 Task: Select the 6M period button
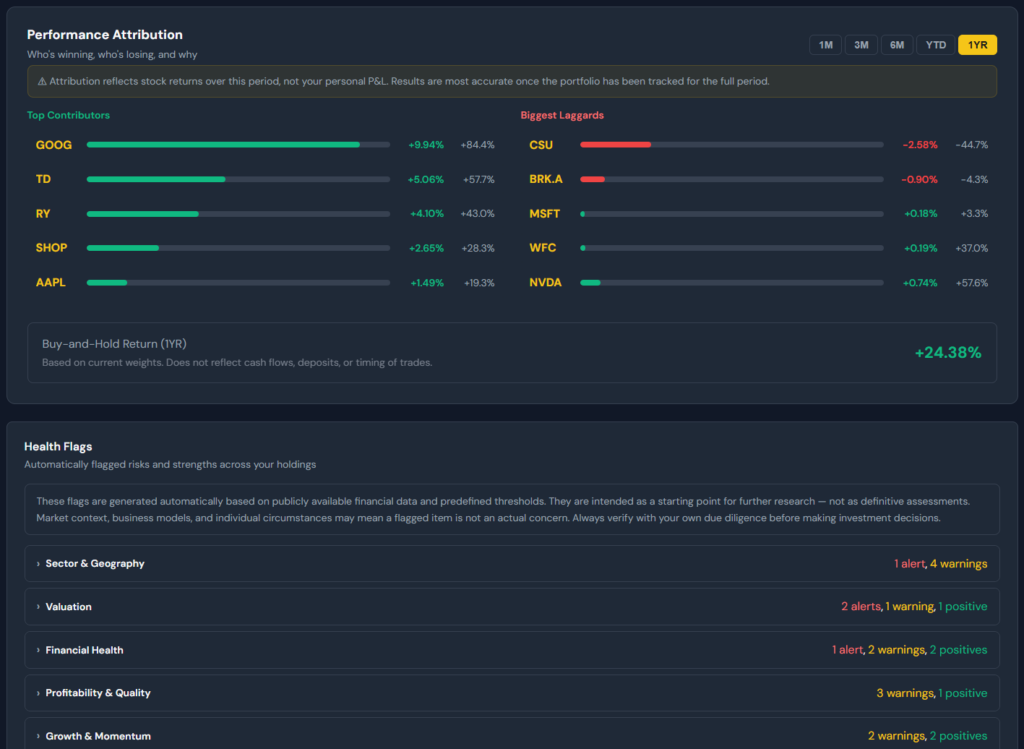coord(897,44)
